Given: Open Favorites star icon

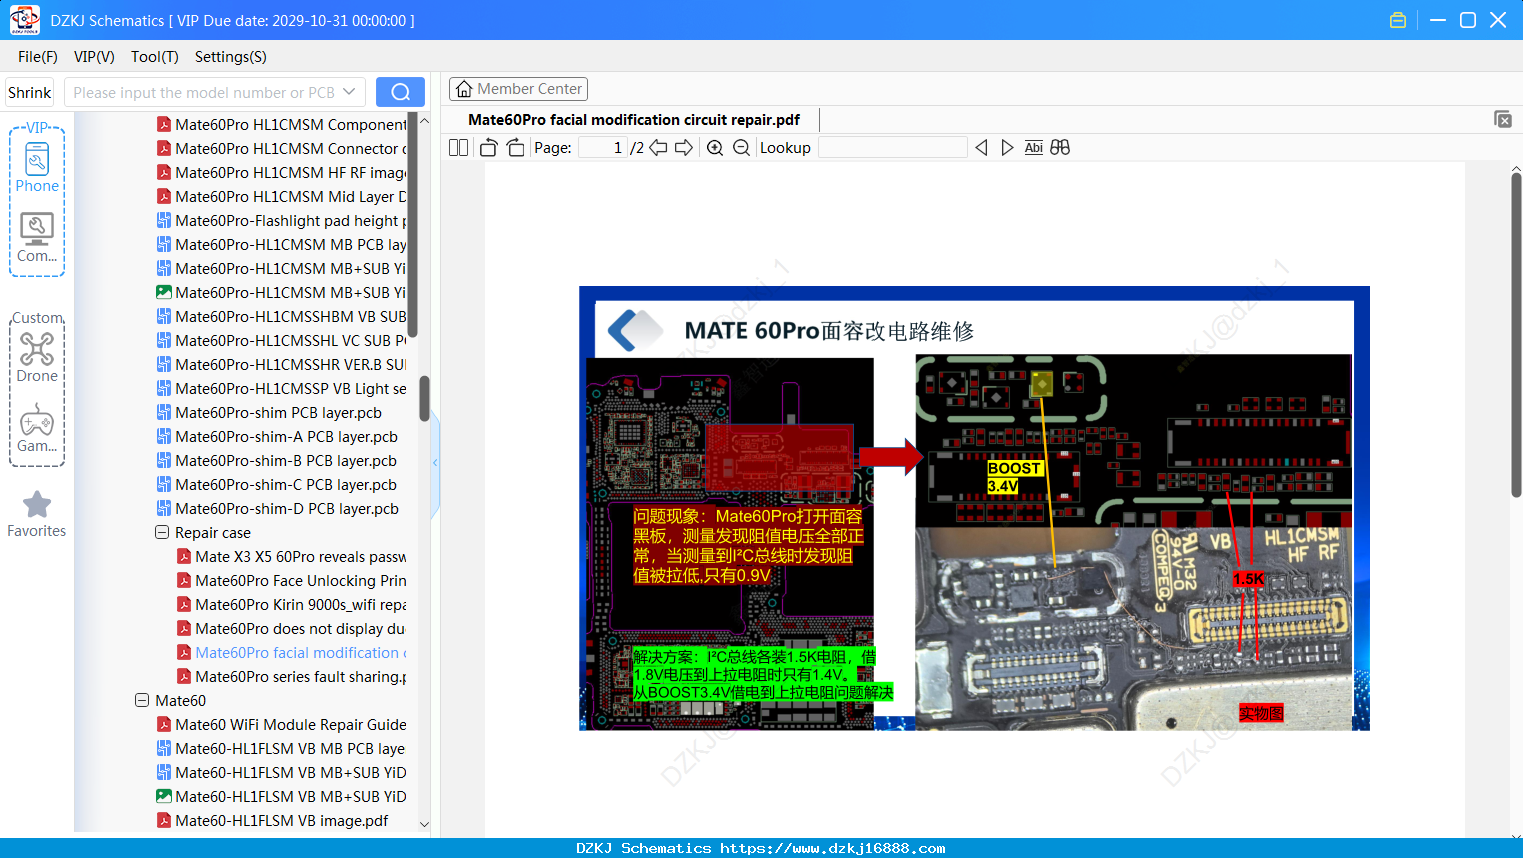Looking at the screenshot, I should (37, 515).
